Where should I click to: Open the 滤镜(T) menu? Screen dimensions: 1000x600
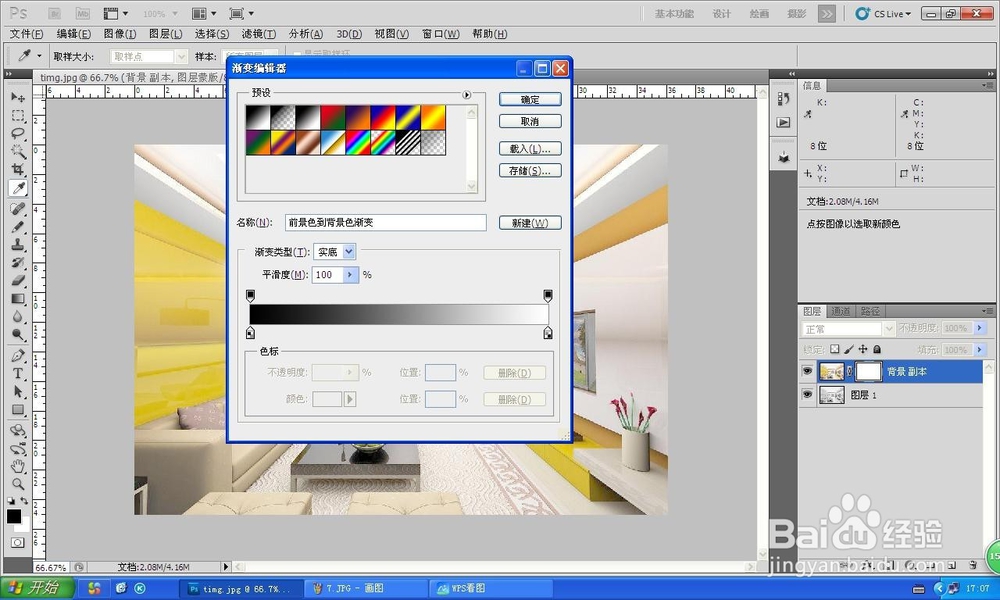pos(259,34)
